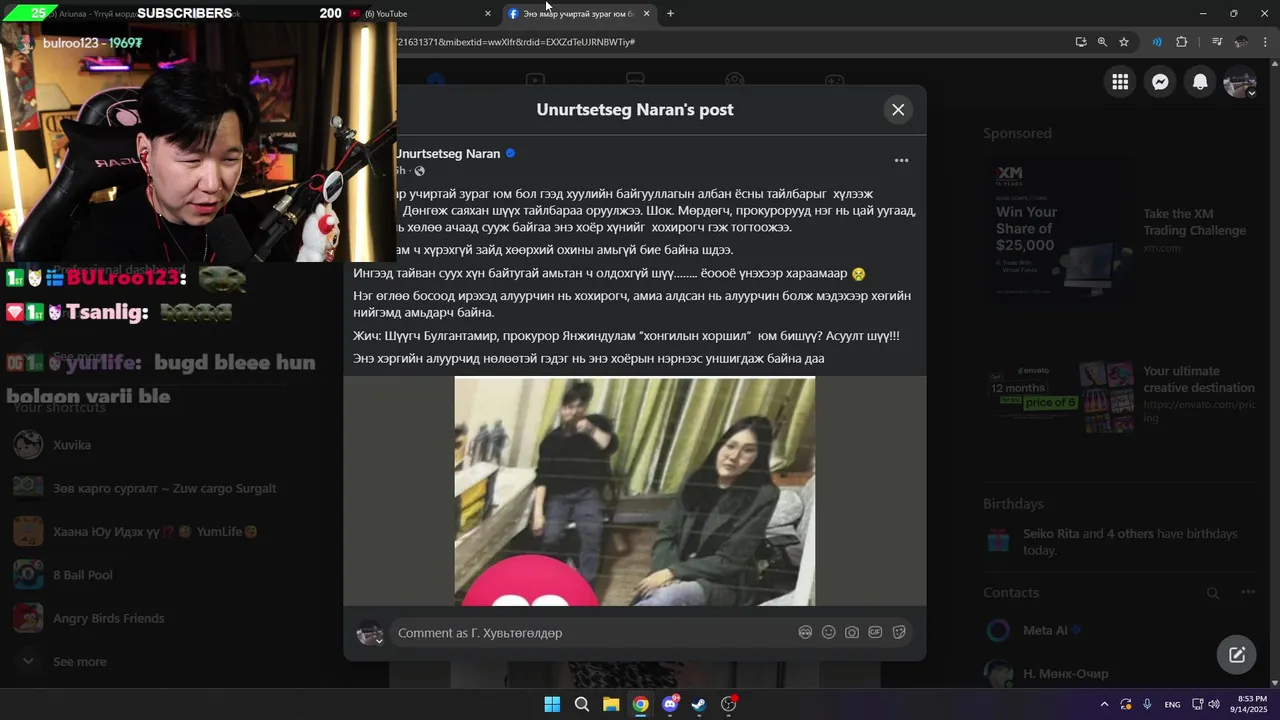1280x720 pixels.
Task: Open the post's three-dot options menu
Action: tap(901, 160)
